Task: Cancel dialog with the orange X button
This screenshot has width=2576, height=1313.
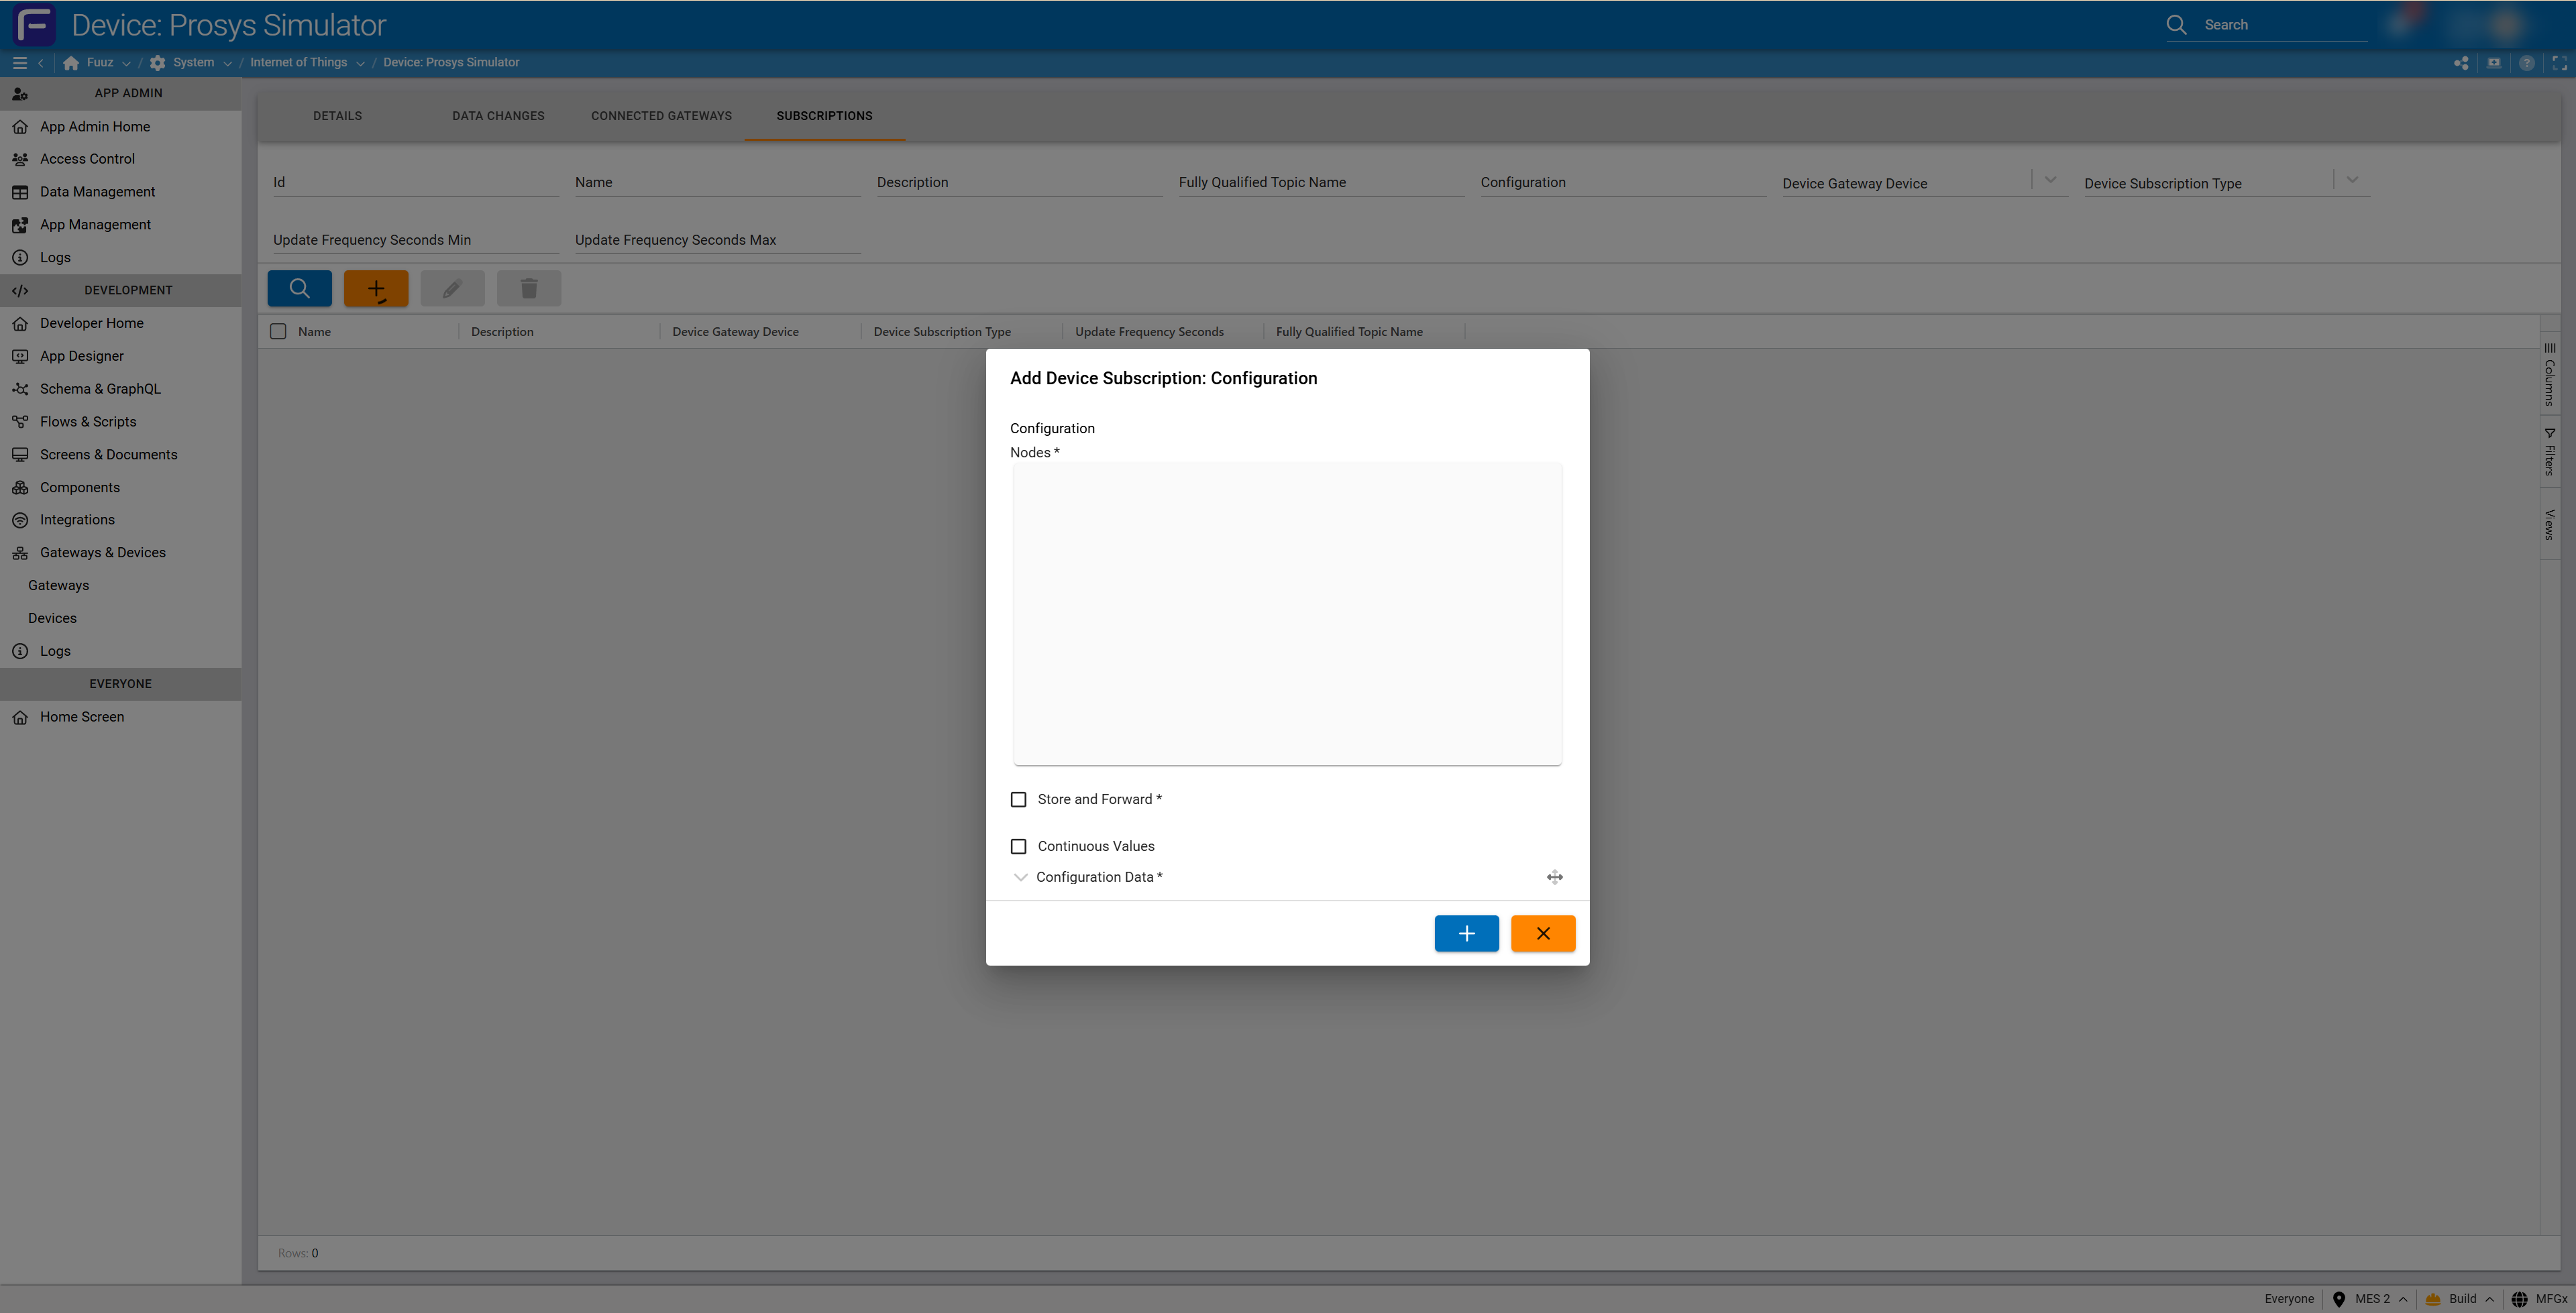Action: pos(1542,933)
